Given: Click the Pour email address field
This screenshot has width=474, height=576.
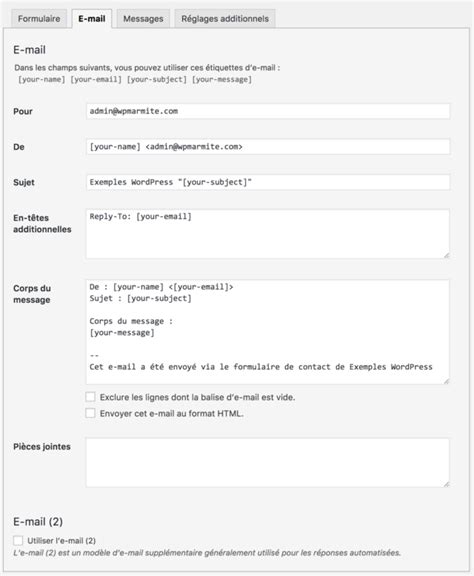Looking at the screenshot, I should coord(267,111).
